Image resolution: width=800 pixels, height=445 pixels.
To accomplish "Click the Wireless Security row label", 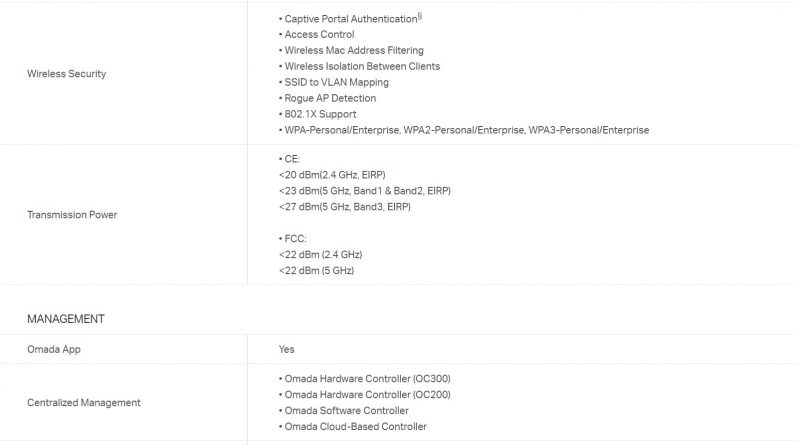I will 66,73.
